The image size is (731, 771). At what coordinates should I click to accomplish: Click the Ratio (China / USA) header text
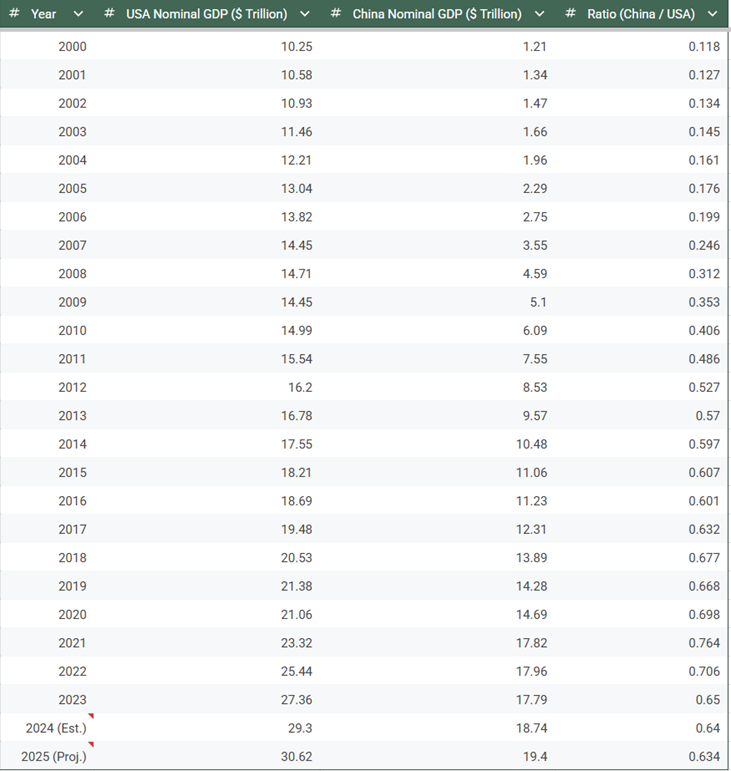[x=639, y=14]
